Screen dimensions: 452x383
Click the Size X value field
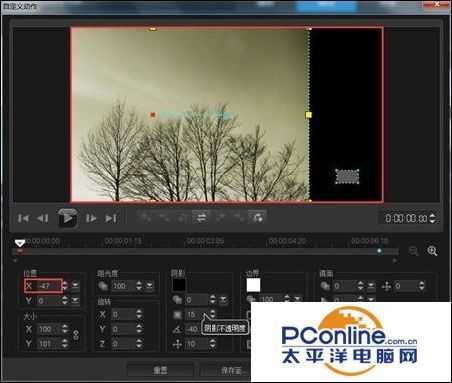click(x=48, y=329)
